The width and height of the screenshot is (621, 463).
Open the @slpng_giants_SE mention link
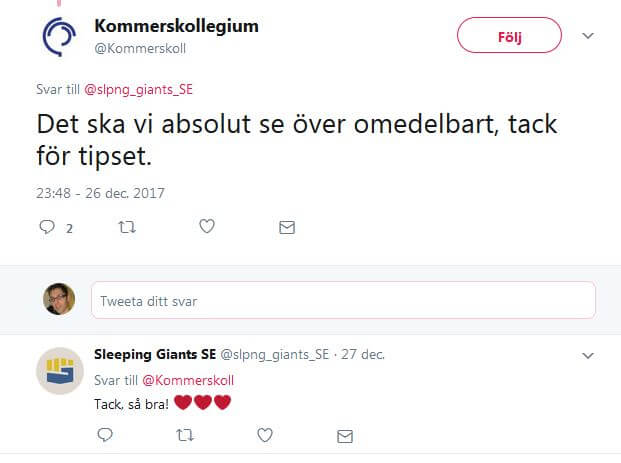pos(139,89)
